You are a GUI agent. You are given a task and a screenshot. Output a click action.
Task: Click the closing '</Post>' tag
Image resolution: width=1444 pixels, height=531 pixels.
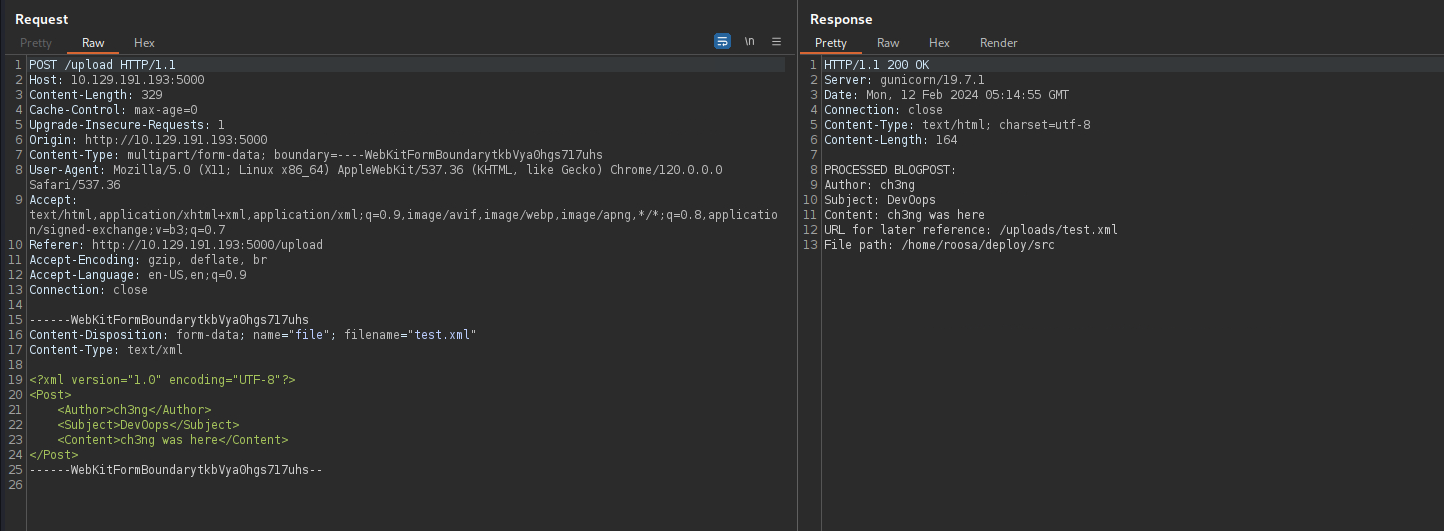[53, 455]
